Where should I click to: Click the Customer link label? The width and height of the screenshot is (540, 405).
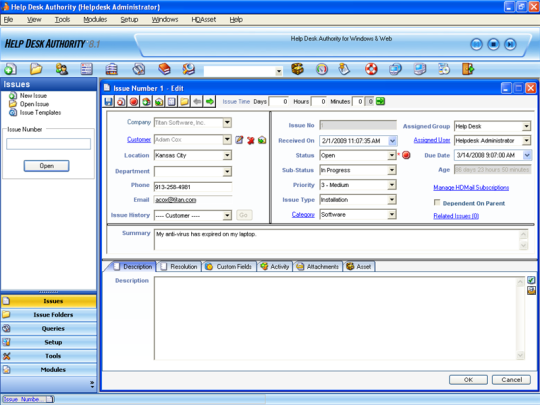coord(139,139)
